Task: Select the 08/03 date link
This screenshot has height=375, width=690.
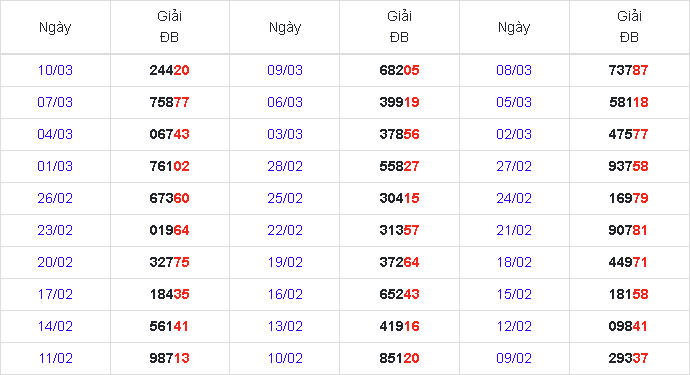Action: [x=514, y=70]
